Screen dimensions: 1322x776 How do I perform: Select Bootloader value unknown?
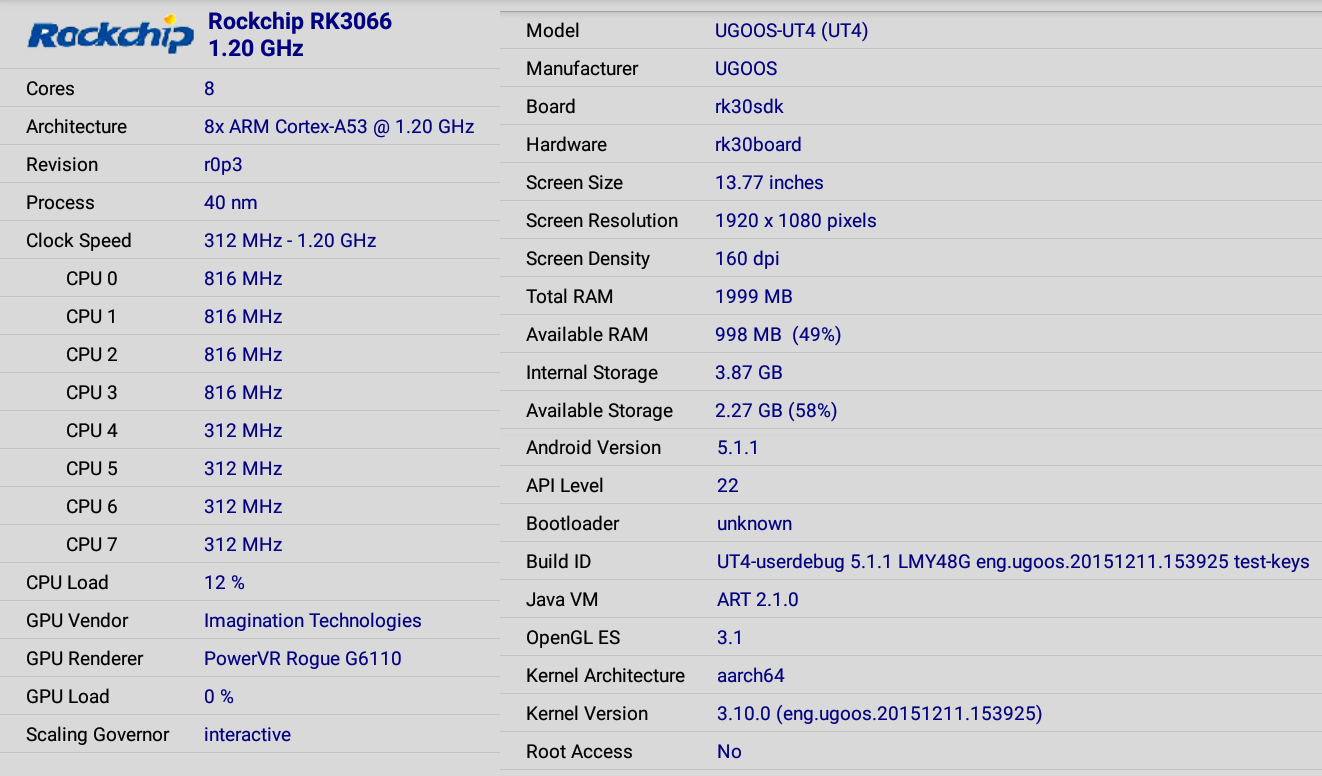coord(754,523)
